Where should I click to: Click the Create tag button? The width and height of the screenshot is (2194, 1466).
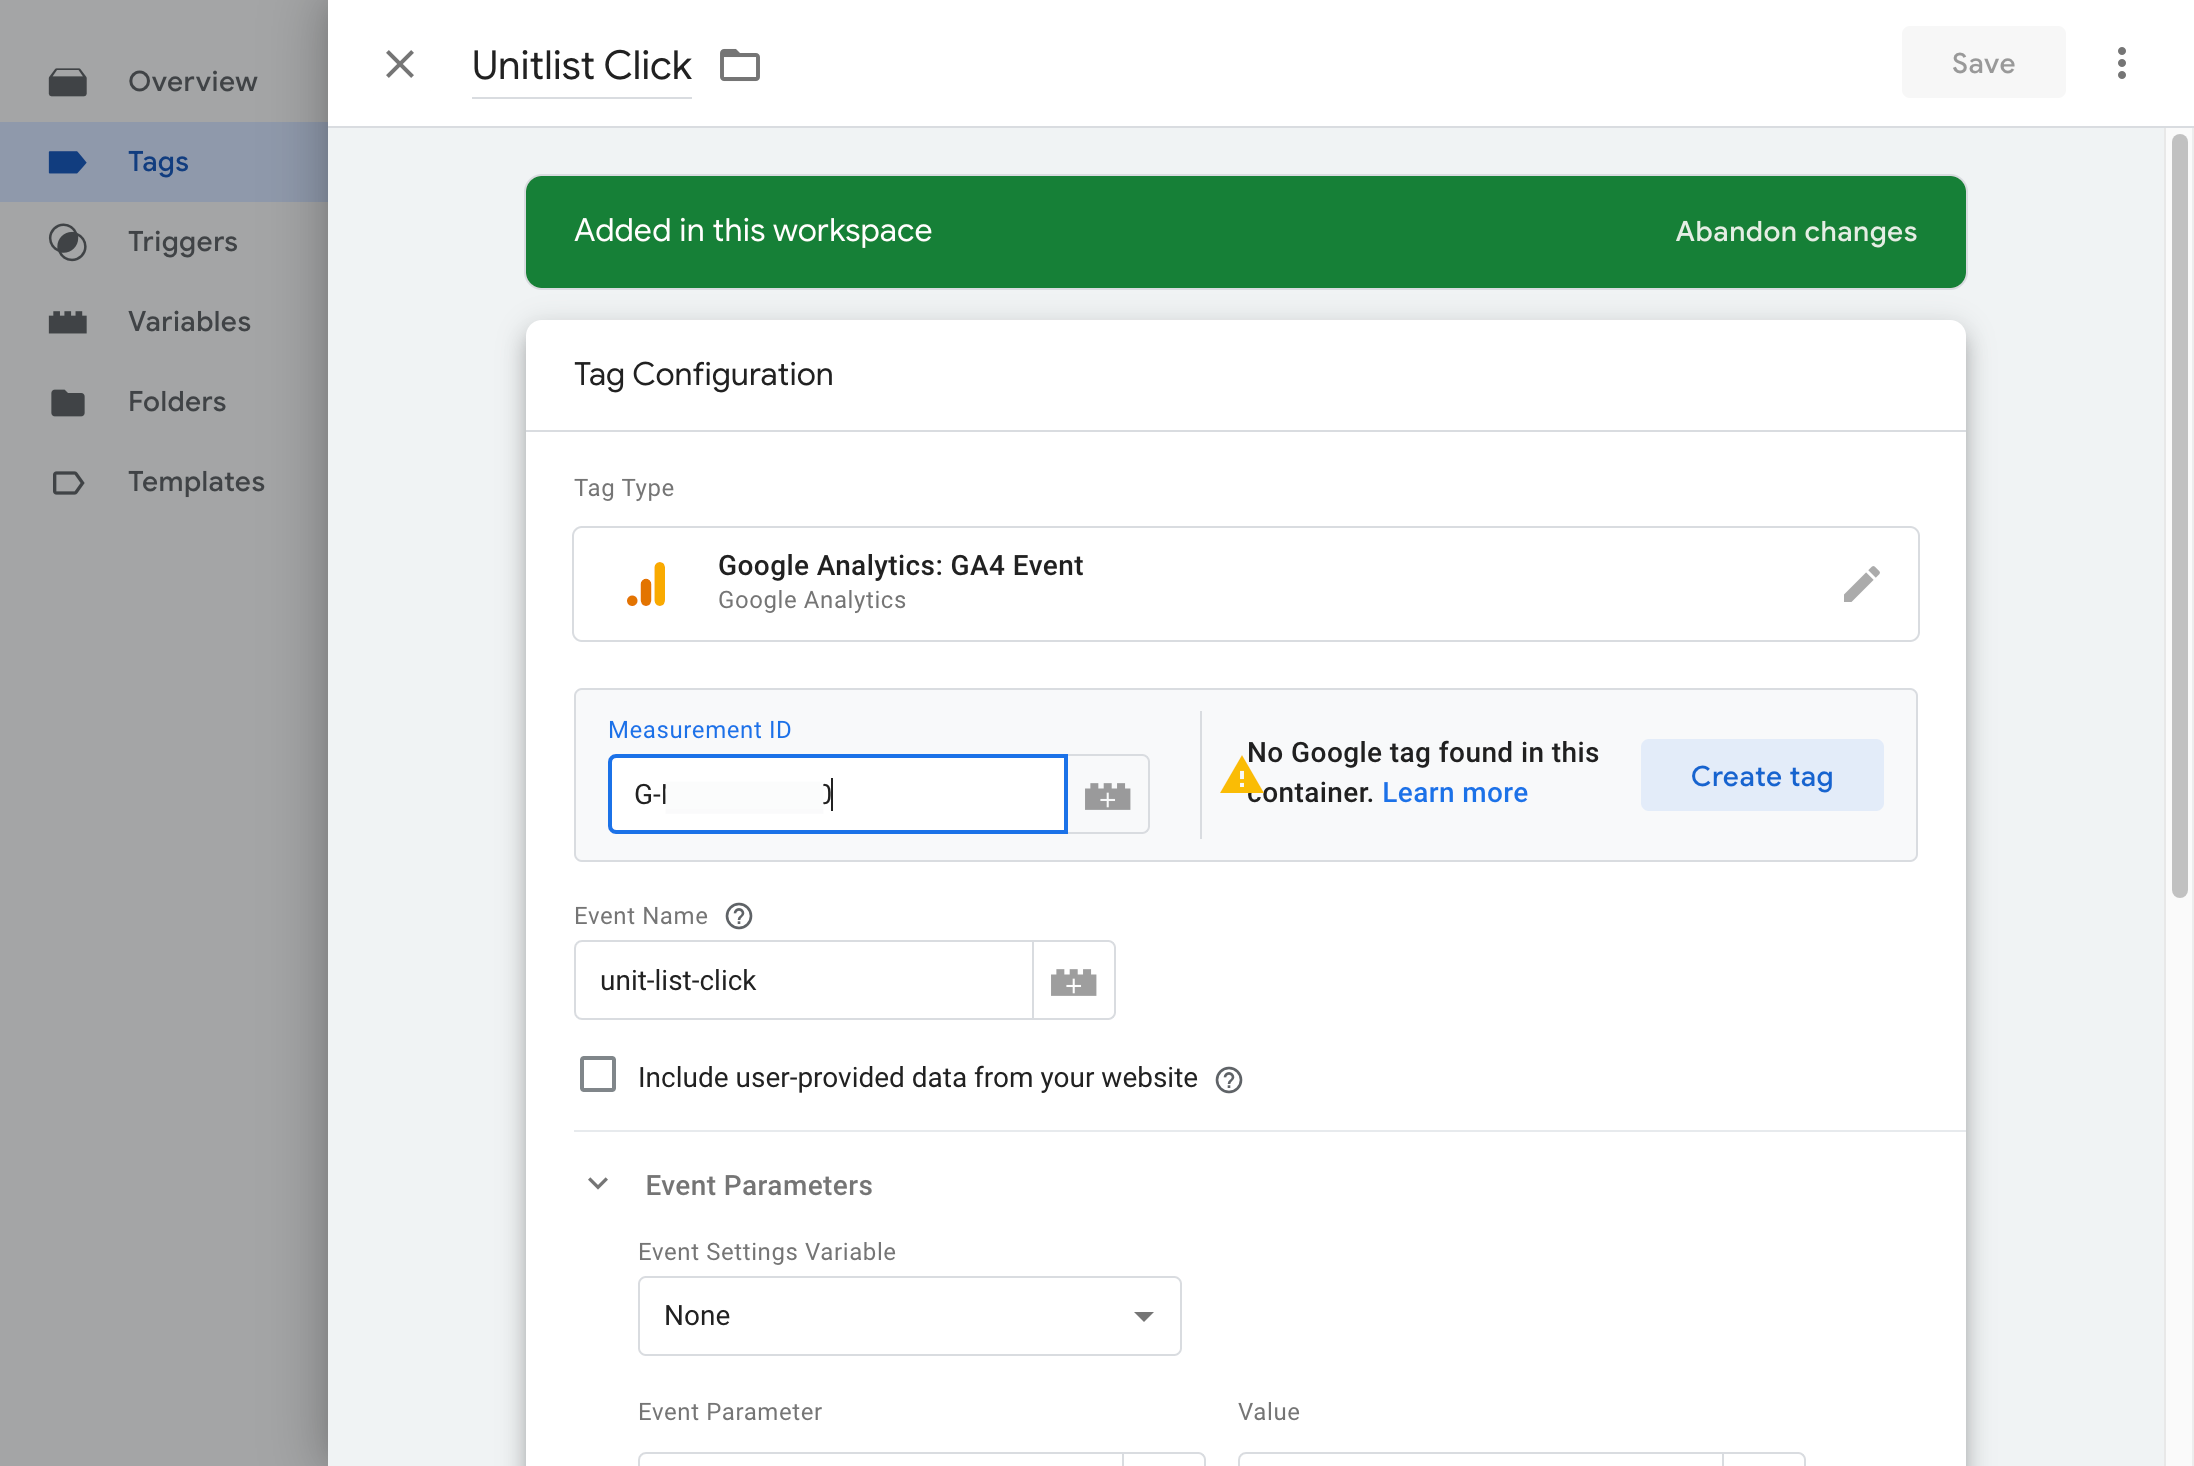point(1762,776)
